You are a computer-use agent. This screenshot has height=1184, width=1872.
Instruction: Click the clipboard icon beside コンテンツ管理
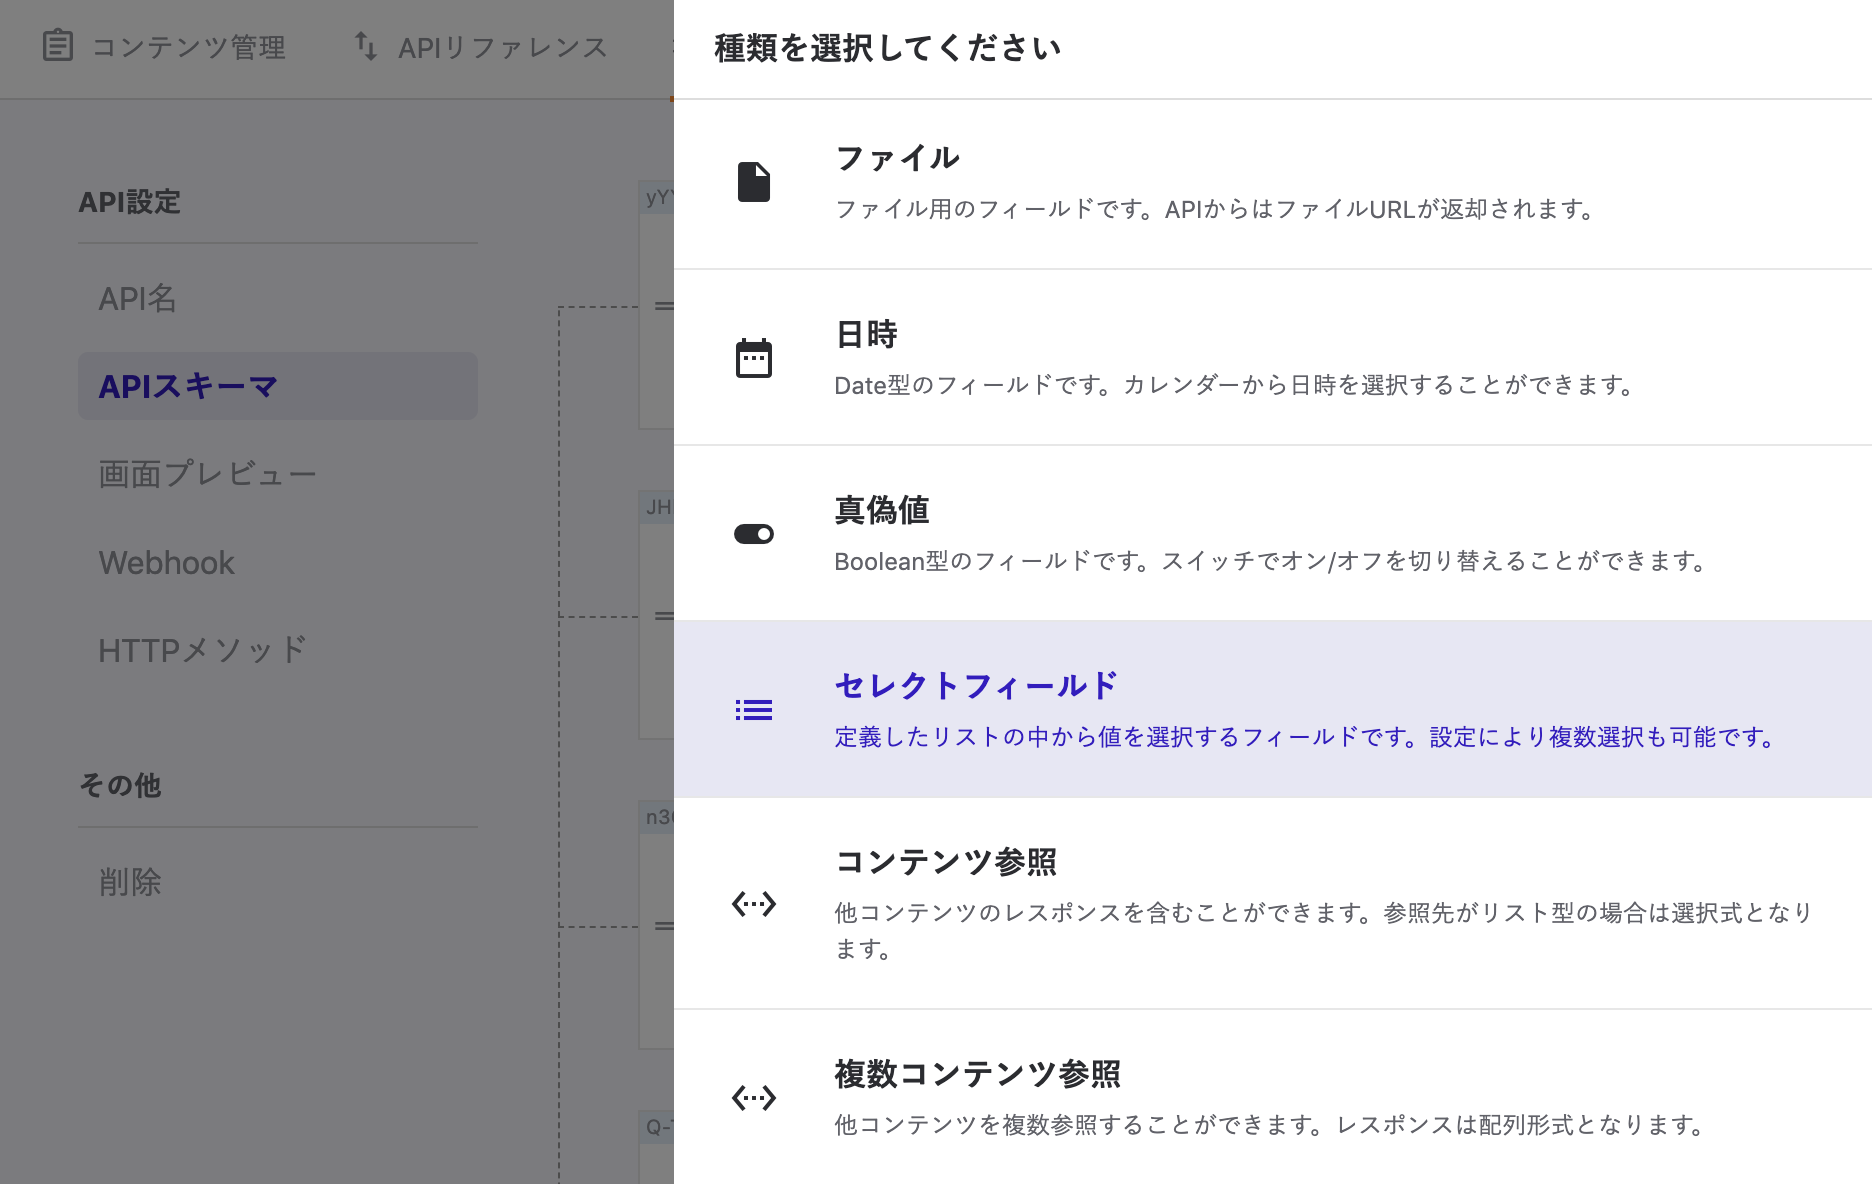(58, 46)
